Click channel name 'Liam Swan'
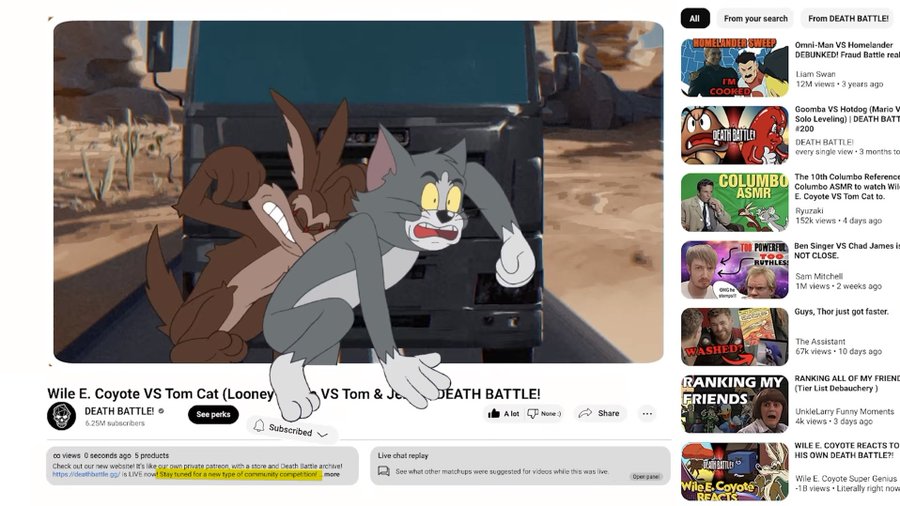Image resolution: width=900 pixels, height=506 pixels. 816,74
